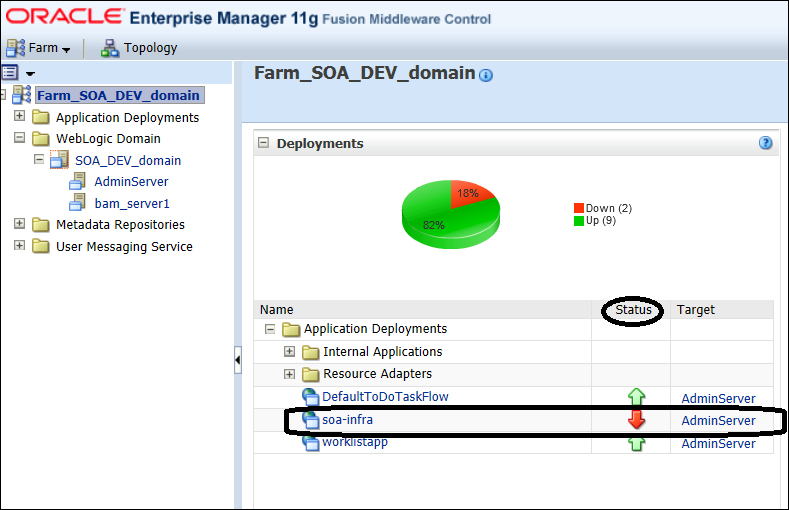Viewport: 789px width, 510px height.
Task: Click the red Down slice of pie chart
Action: (471, 194)
